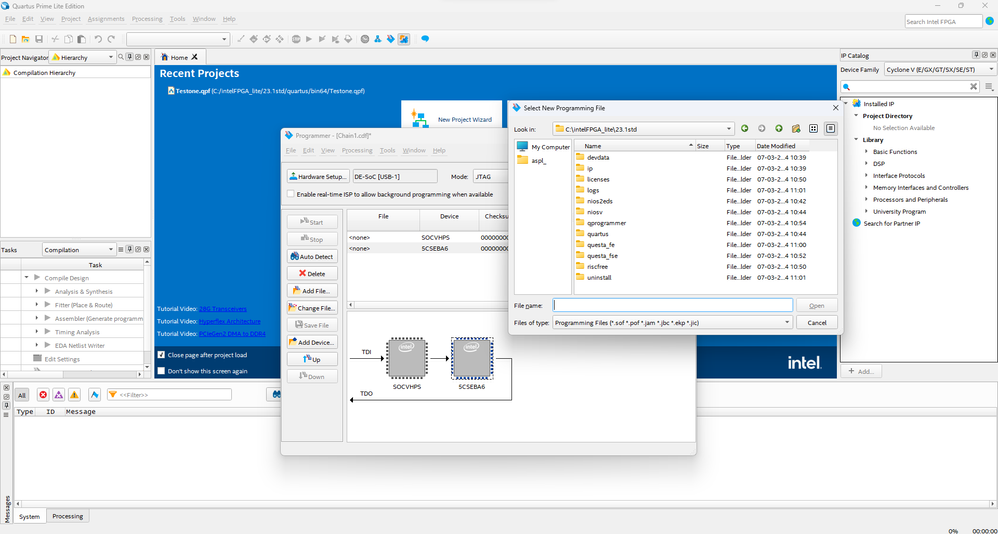
Task: Create new folder in file dialog
Action: 796,129
